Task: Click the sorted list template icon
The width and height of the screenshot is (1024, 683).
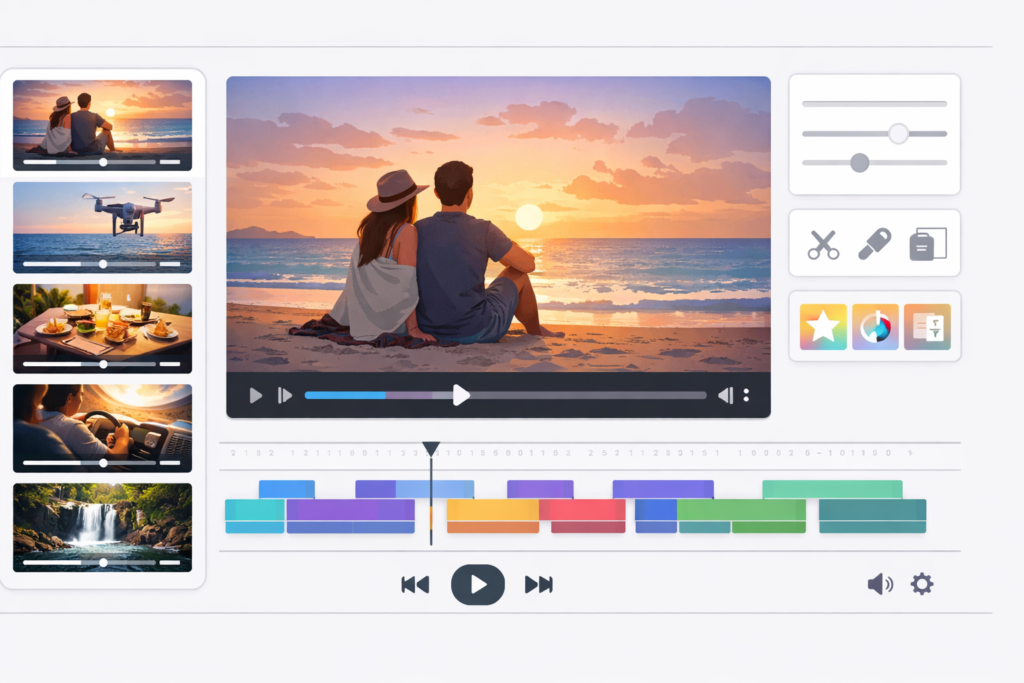Action: point(929,325)
